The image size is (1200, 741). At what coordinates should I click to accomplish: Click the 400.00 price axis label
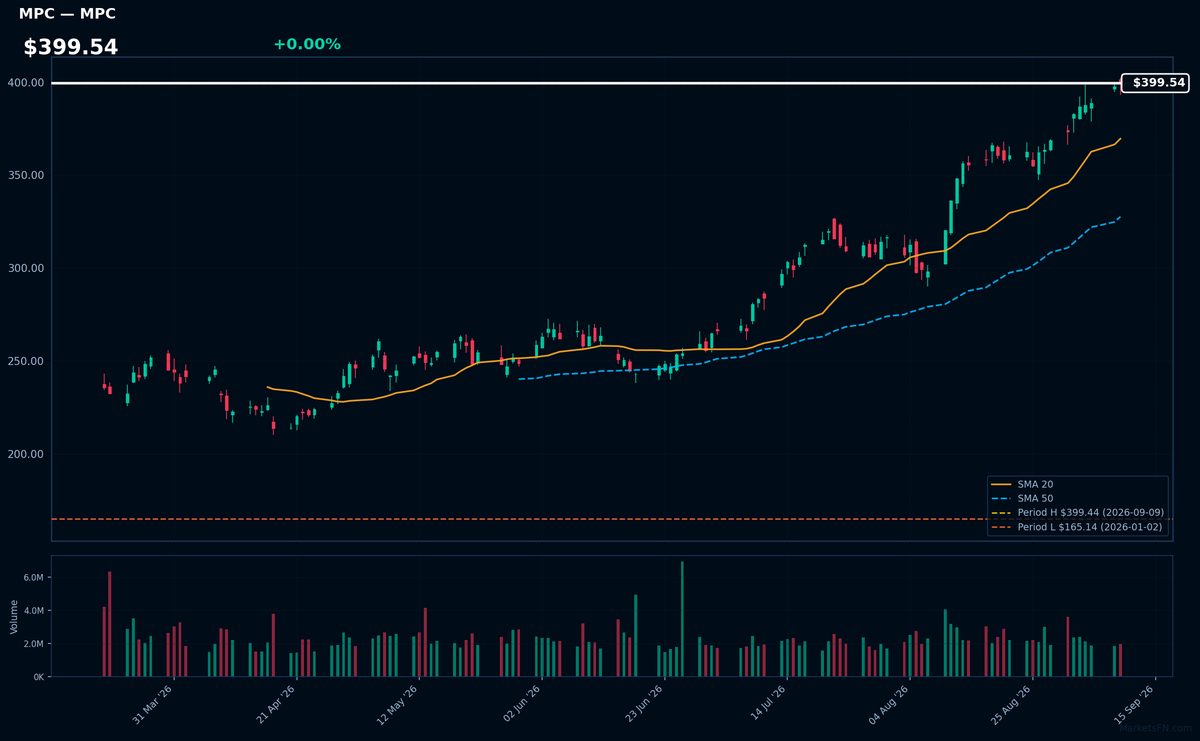27,83
